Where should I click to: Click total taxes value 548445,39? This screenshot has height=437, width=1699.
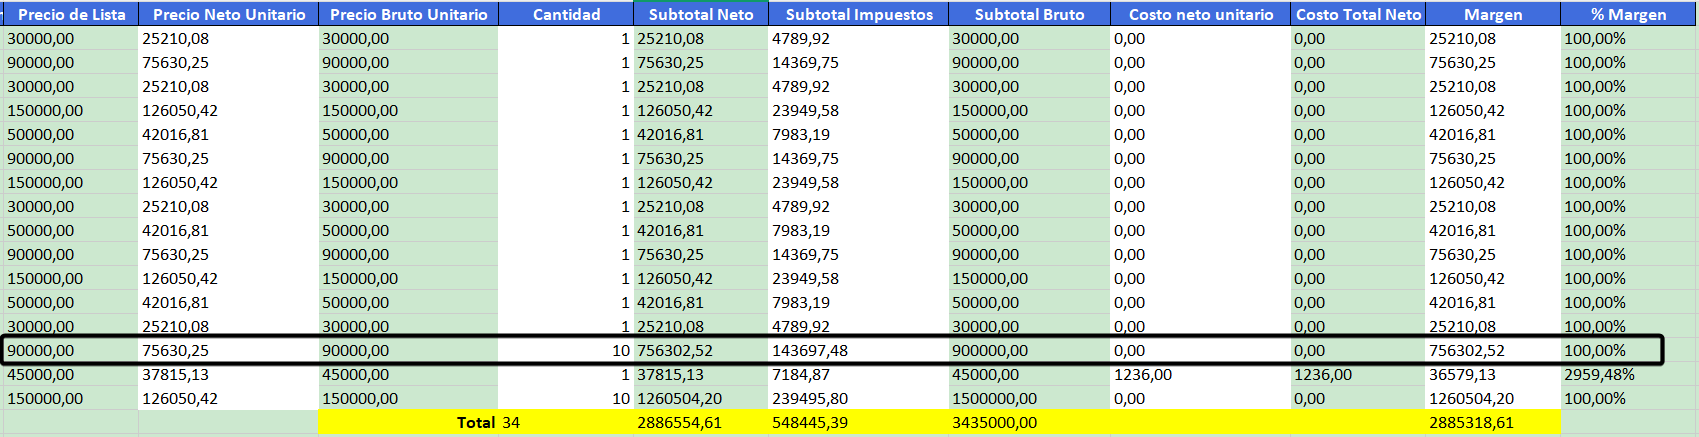coord(859,423)
